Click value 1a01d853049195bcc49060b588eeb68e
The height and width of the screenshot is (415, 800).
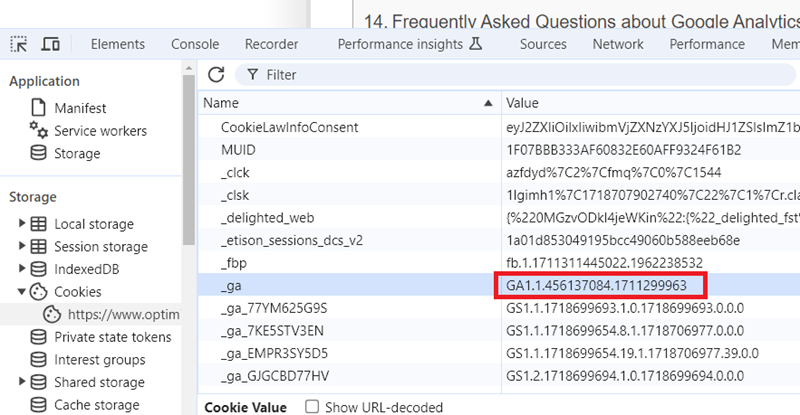(623, 240)
